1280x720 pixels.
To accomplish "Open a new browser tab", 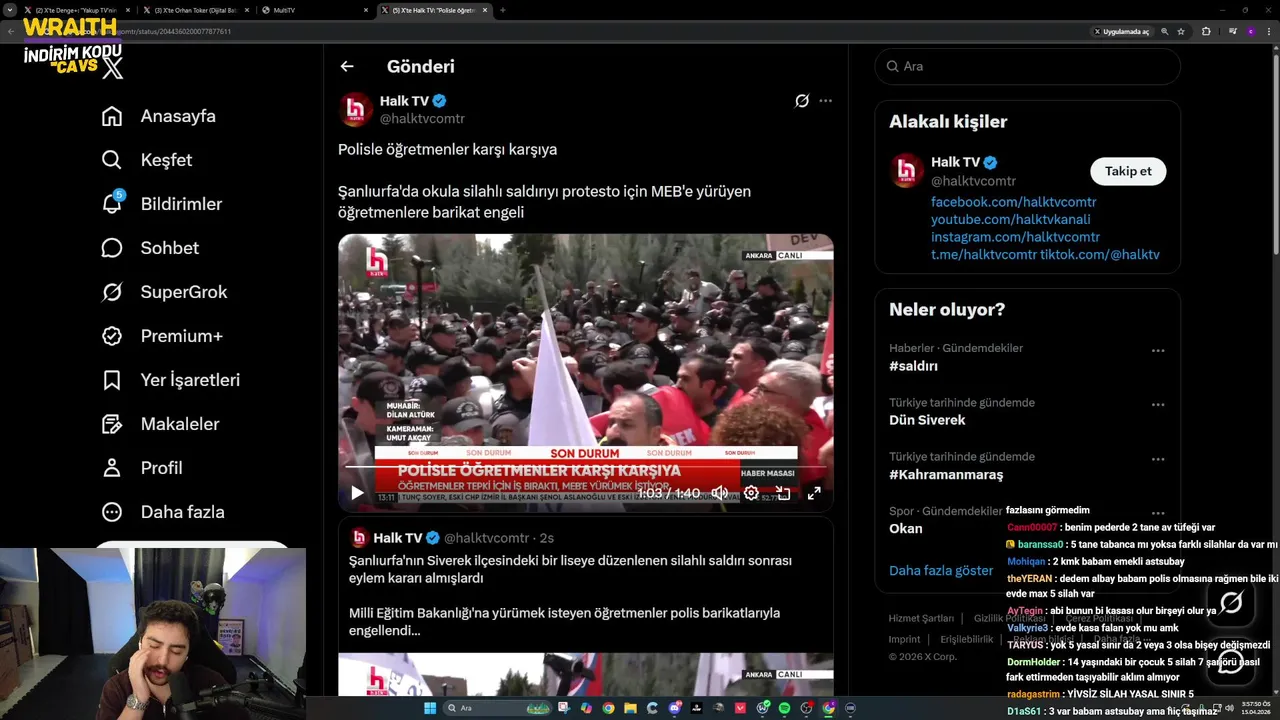I will [502, 10].
